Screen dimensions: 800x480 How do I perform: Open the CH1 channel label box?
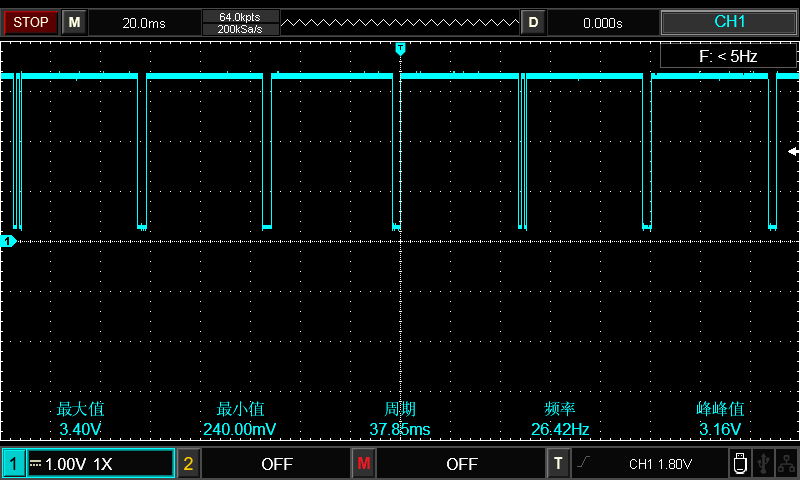coord(729,22)
